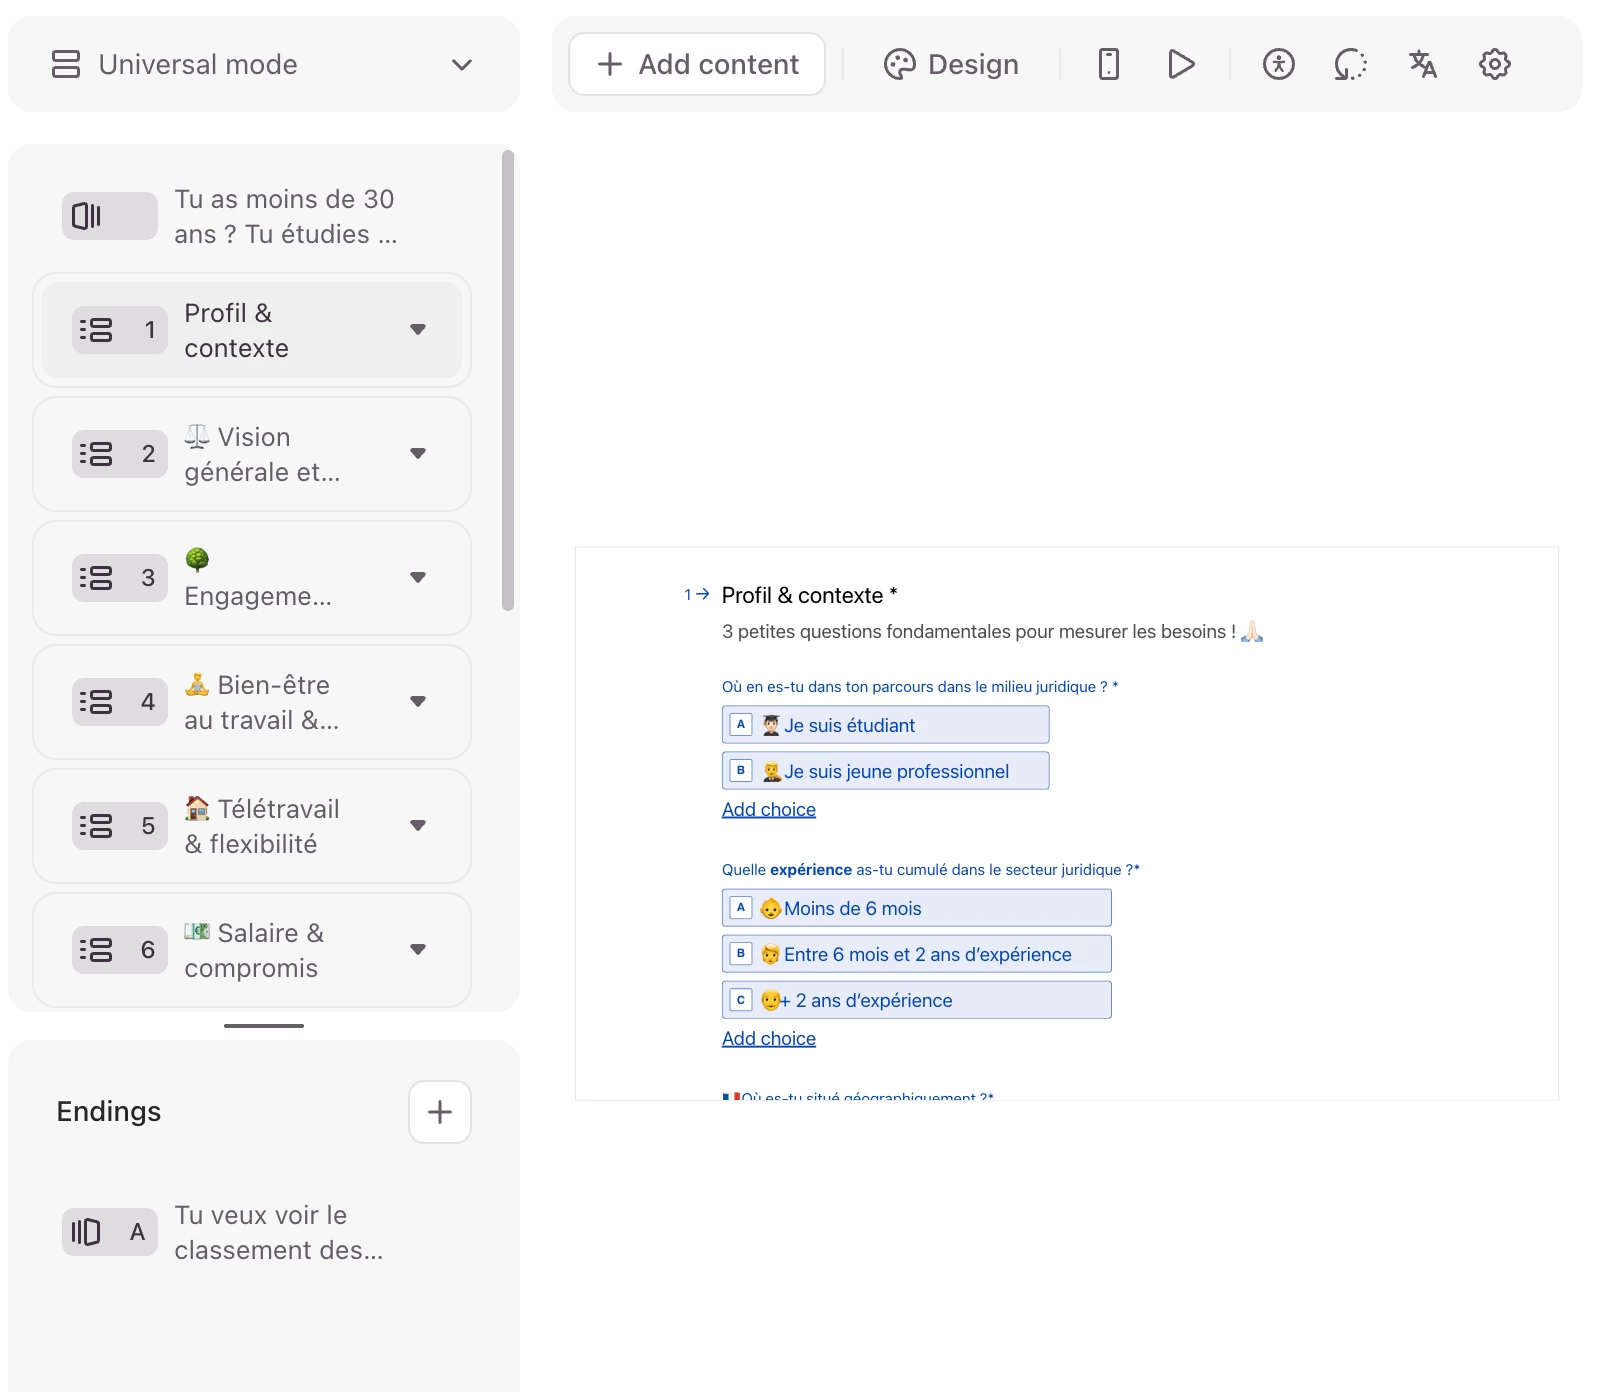Viewport: 1602px width, 1392px height.
Task: Select choice A 'Je suis étudiant'
Action: [x=885, y=725]
